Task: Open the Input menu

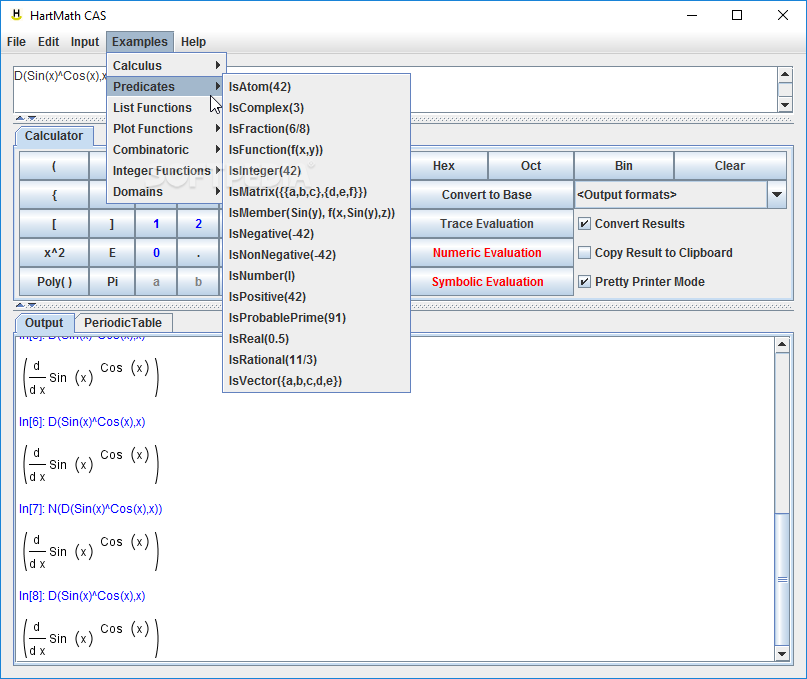Action: pos(85,42)
